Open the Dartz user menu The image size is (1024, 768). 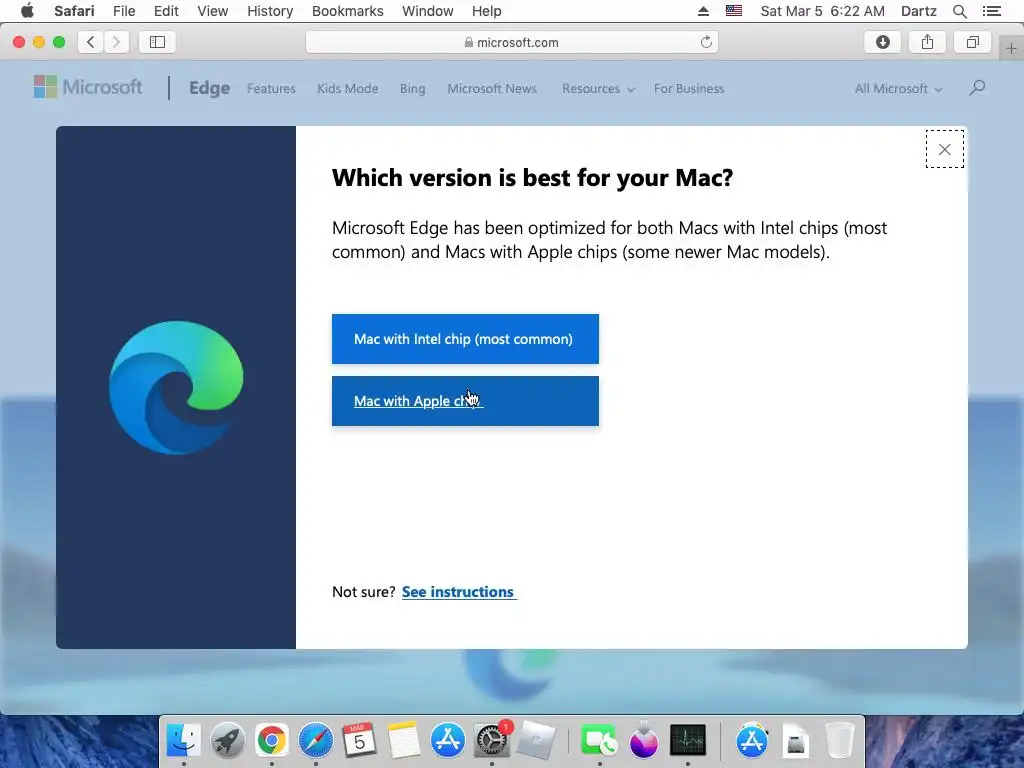(918, 11)
